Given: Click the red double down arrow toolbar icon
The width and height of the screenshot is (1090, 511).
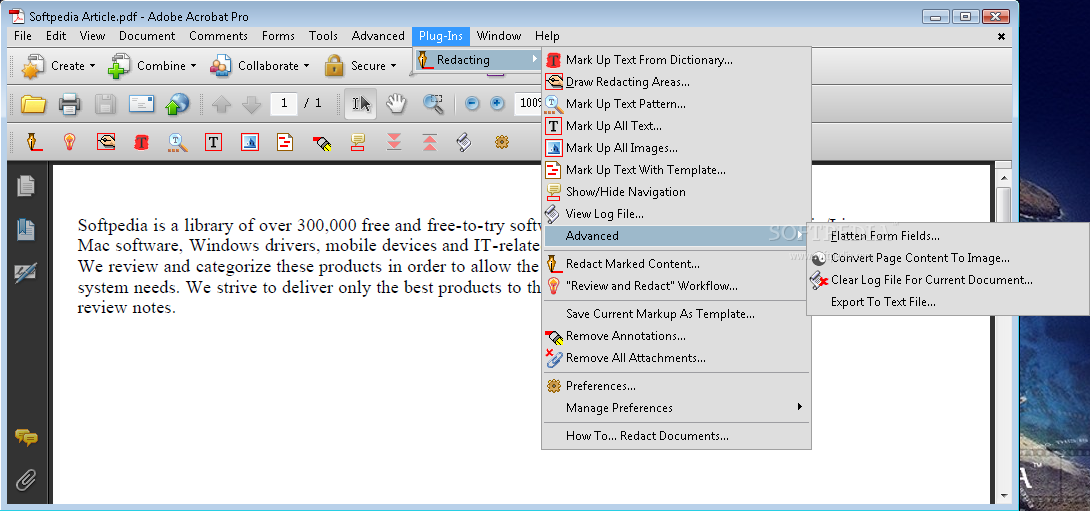Looking at the screenshot, I should point(394,143).
